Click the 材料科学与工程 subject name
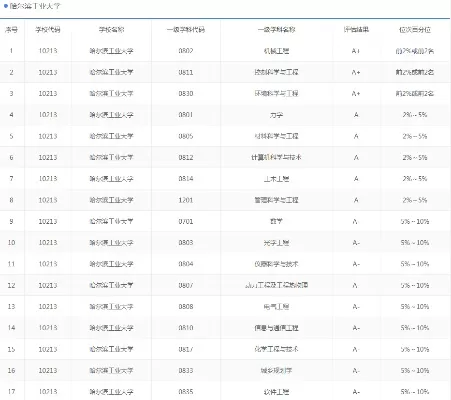451x400 pixels. point(276,136)
